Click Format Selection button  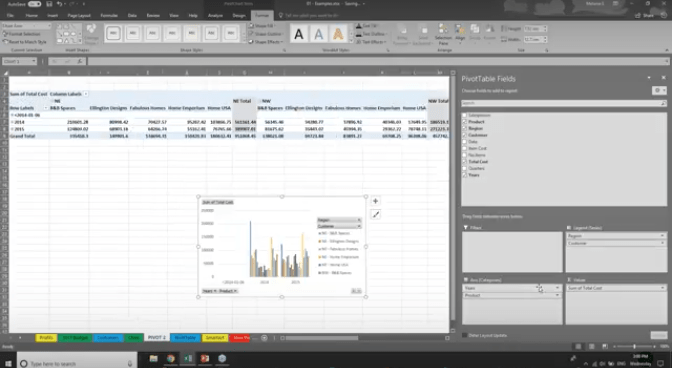pos(23,34)
